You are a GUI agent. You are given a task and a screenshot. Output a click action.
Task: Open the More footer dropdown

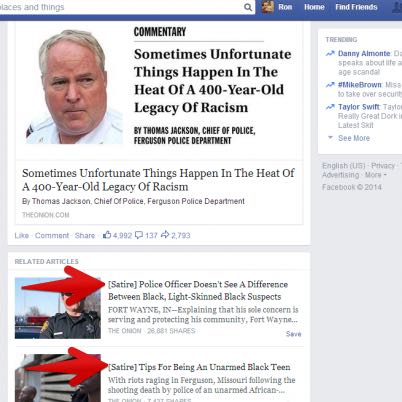pos(375,175)
